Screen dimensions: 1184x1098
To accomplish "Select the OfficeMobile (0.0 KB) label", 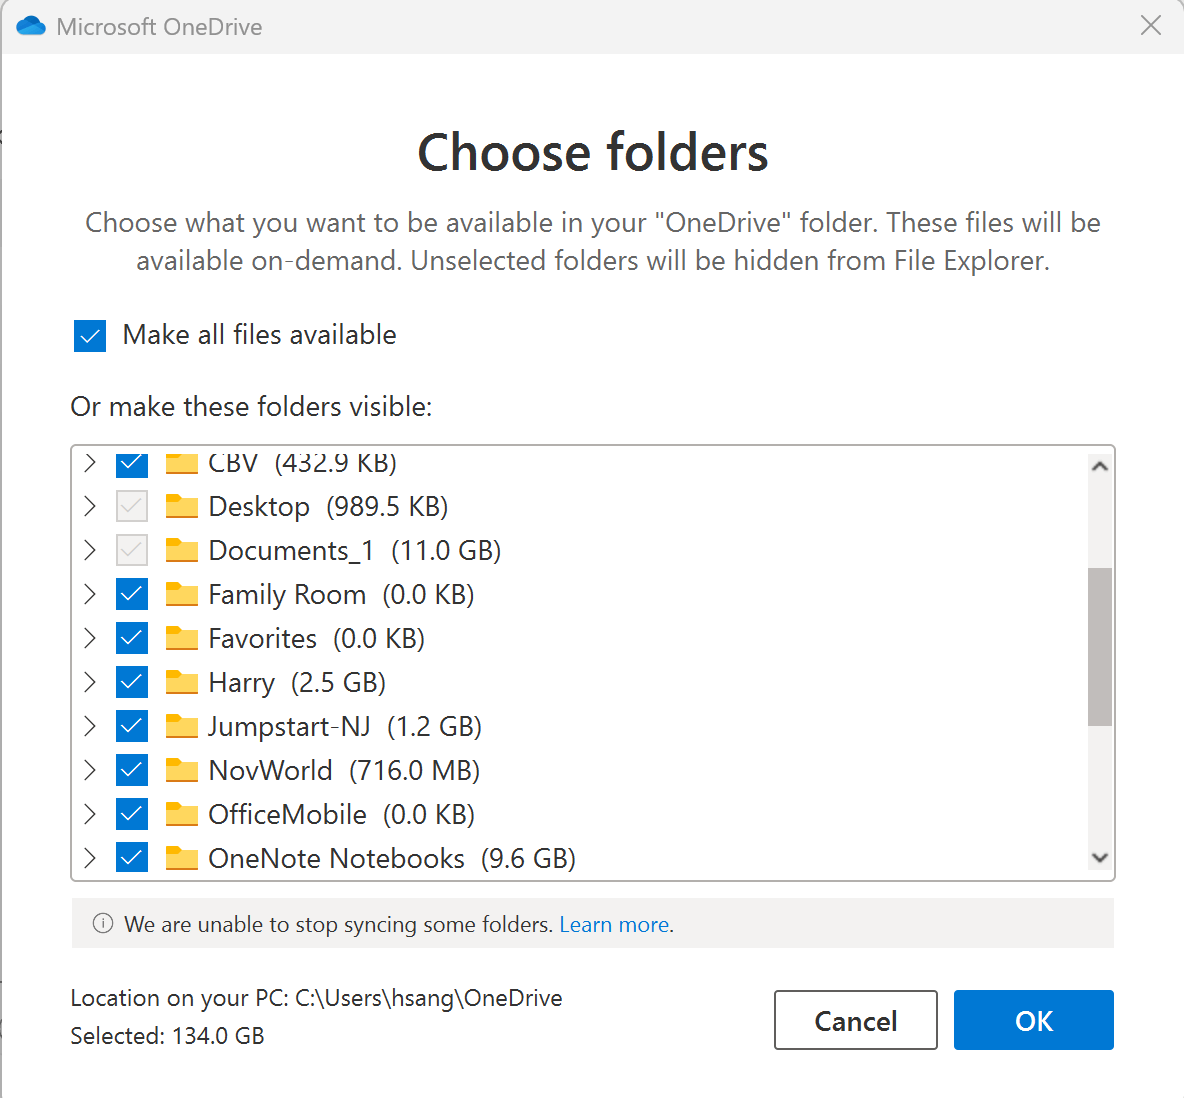I will click(341, 815).
